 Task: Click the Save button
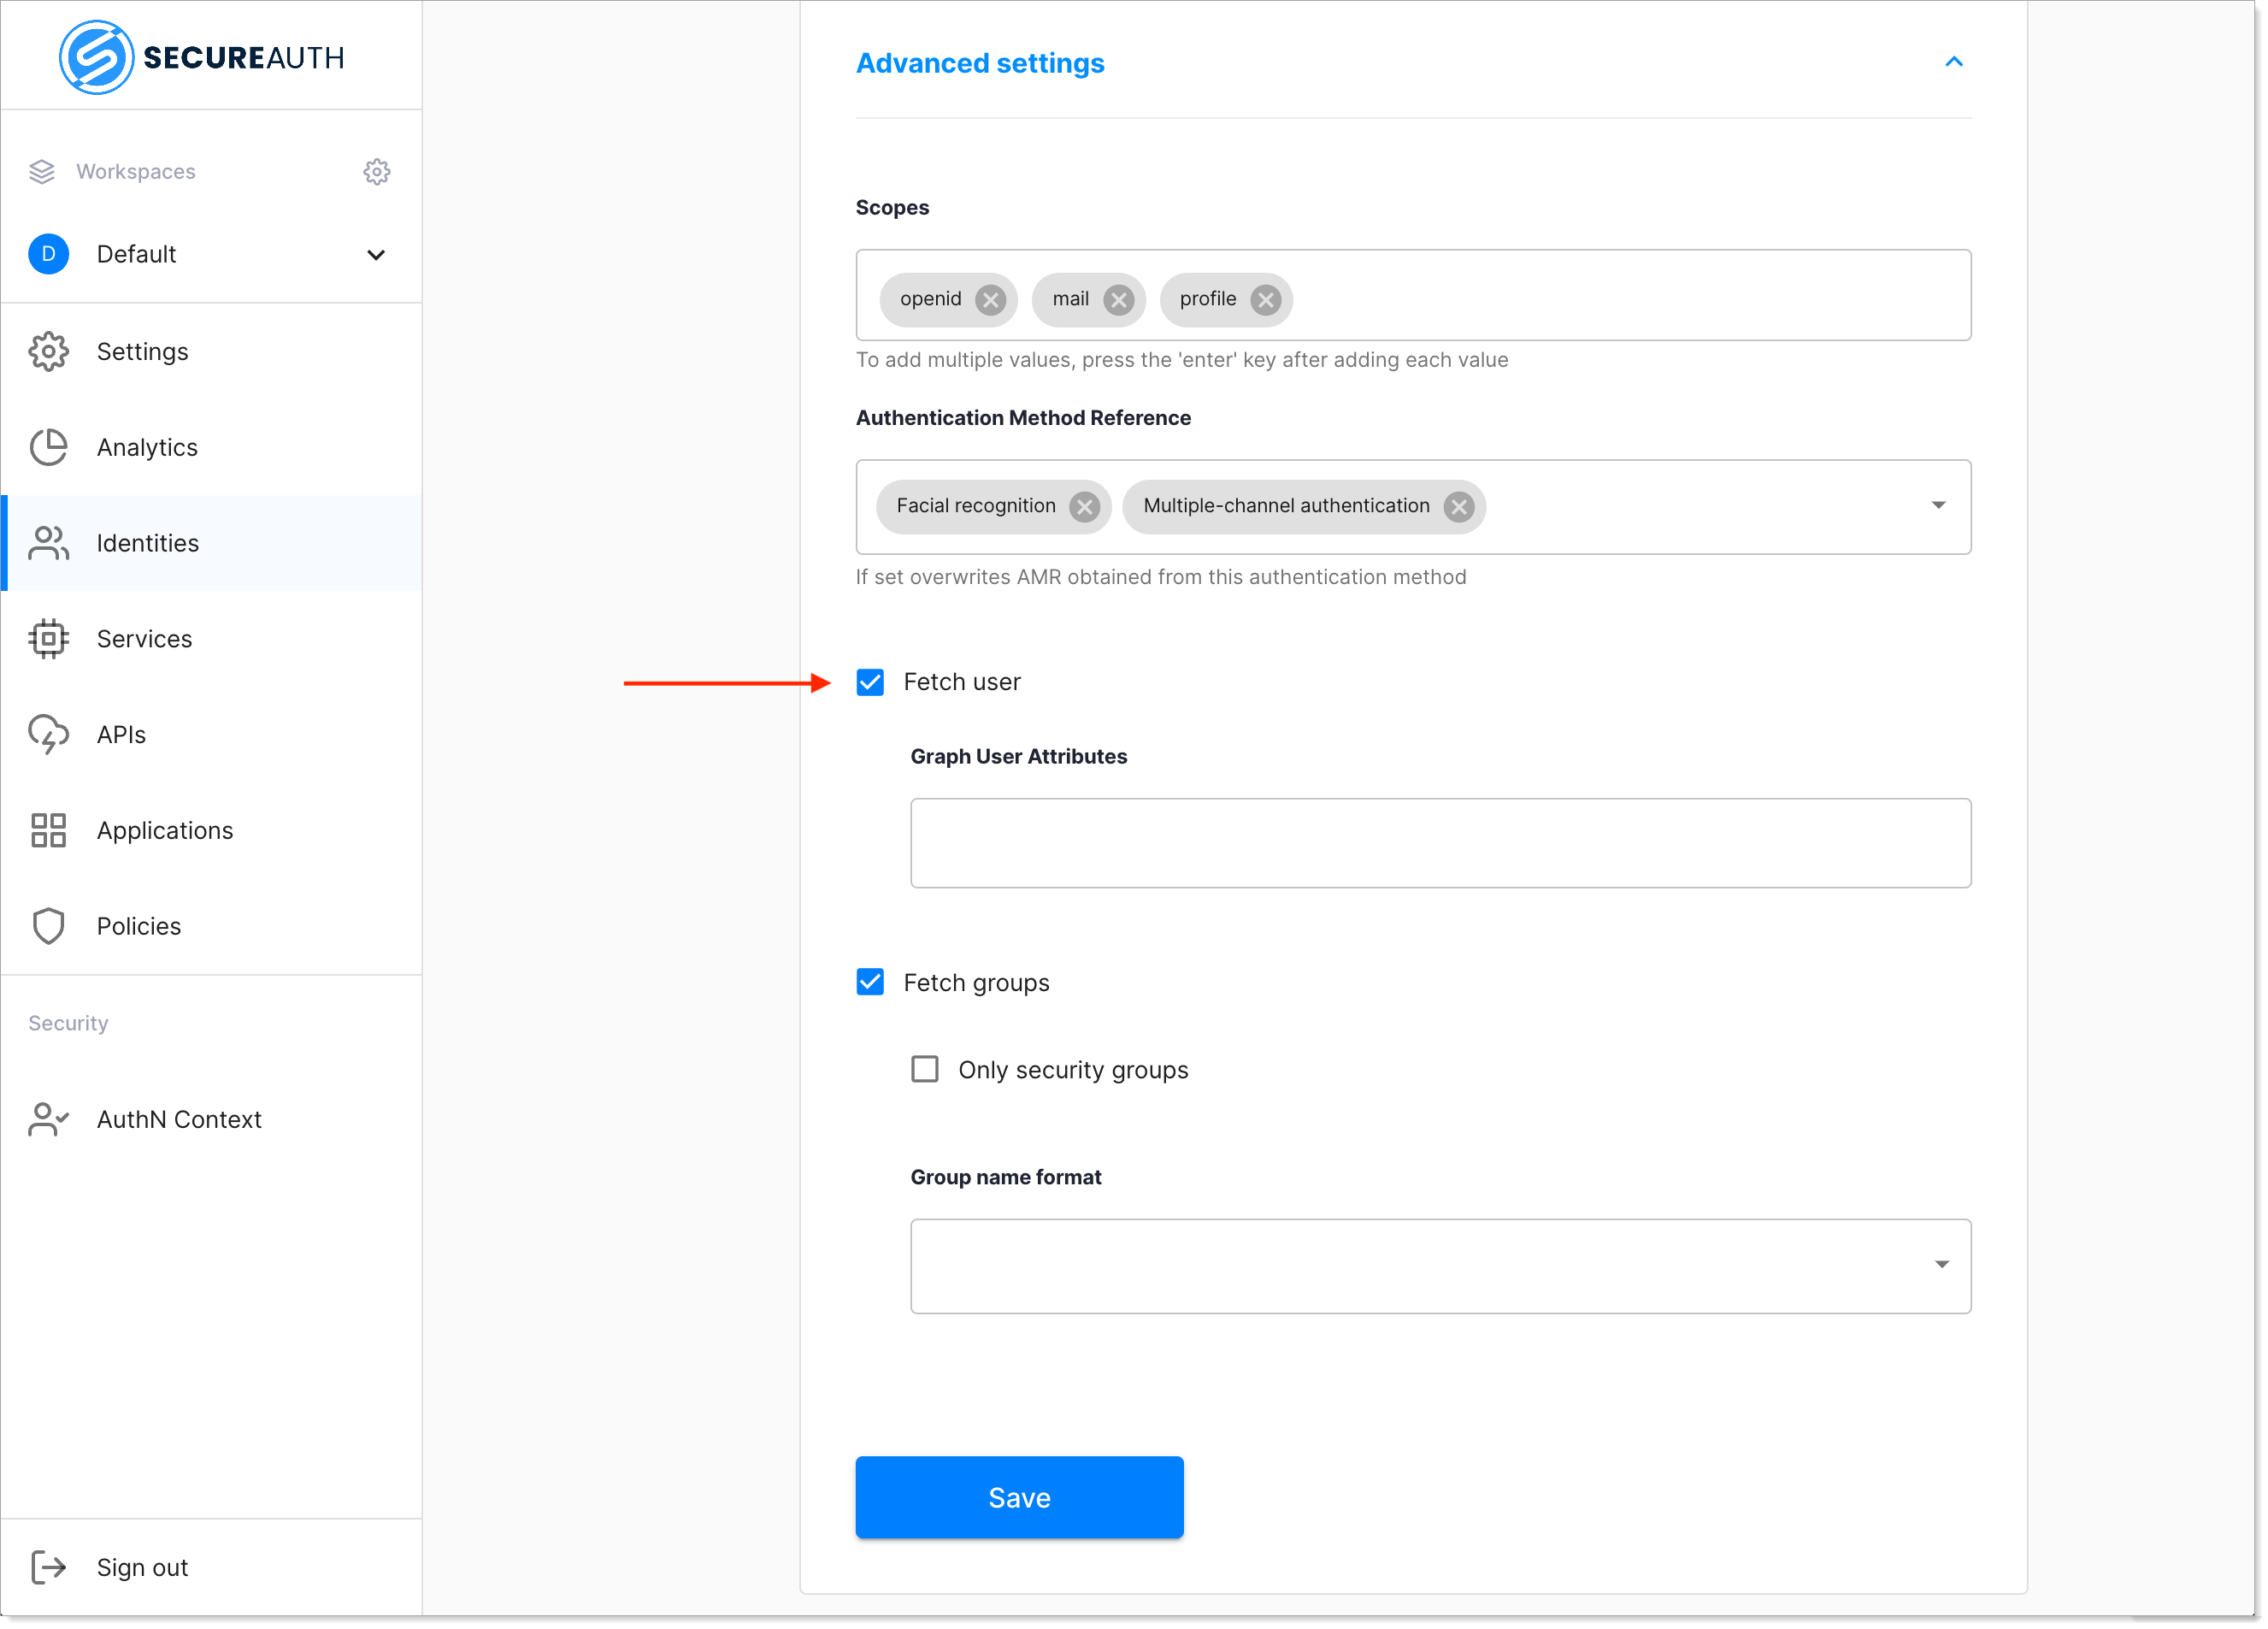[1020, 1499]
